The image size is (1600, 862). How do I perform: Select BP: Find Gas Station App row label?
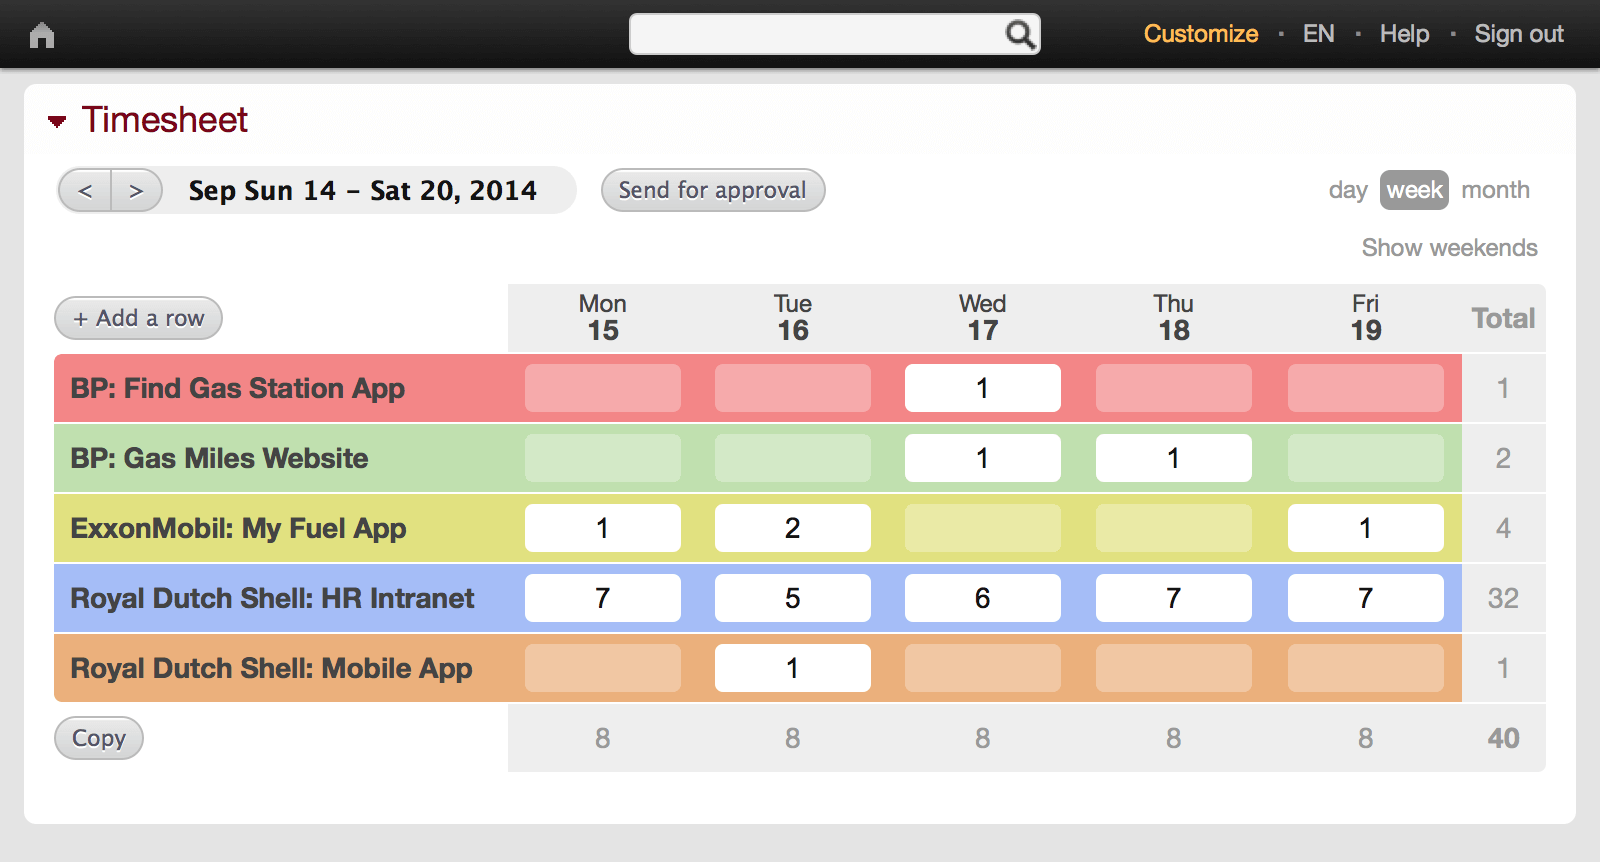click(238, 388)
